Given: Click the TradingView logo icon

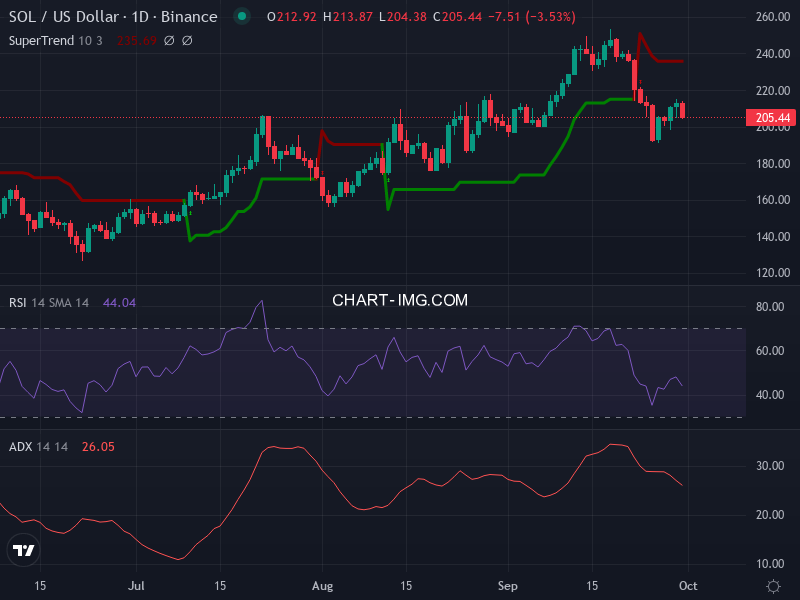Looking at the screenshot, I should pyautogui.click(x=24, y=551).
